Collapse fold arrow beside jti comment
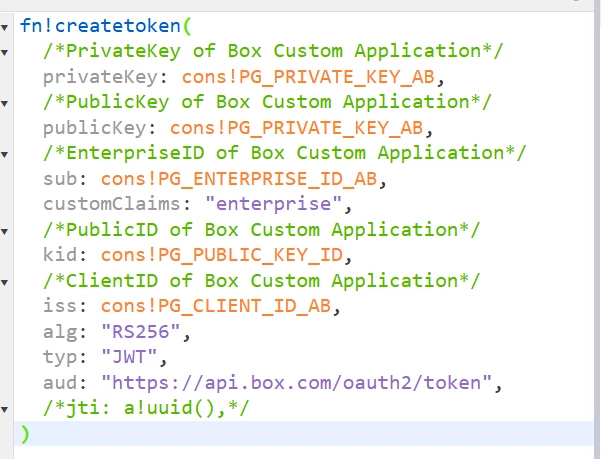Viewport: 604px width, 459px height. 5,410
